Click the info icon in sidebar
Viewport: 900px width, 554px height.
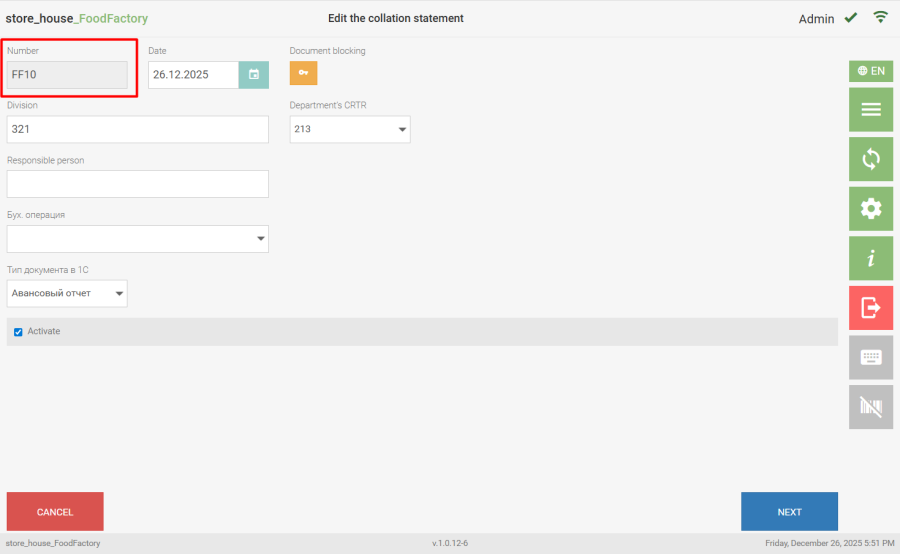tap(870, 259)
